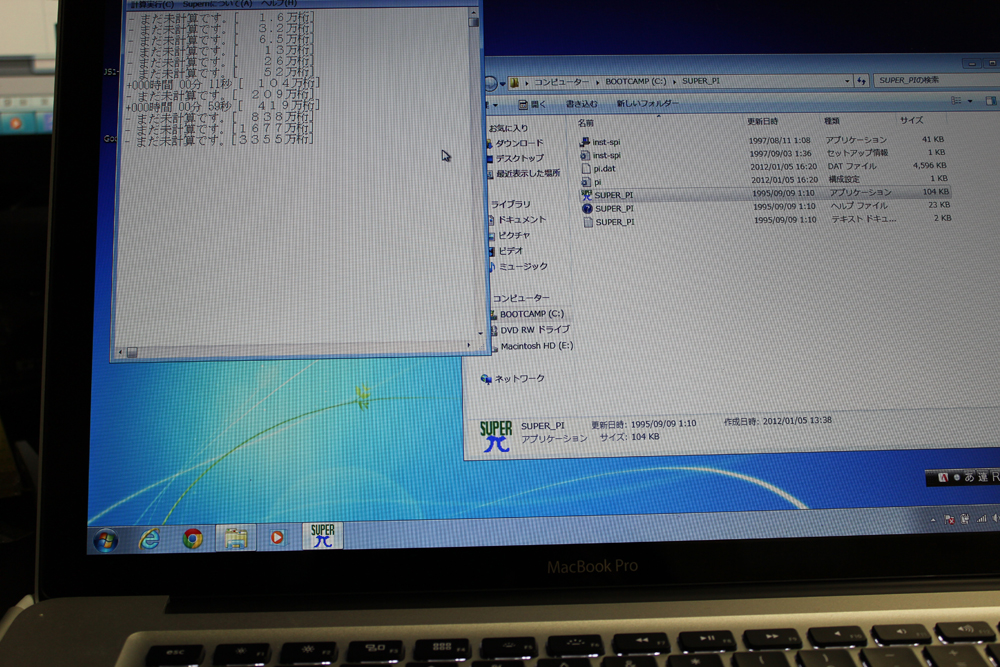
Task: Open 最近表示した場所 in the navigation pane
Action: [x=528, y=173]
